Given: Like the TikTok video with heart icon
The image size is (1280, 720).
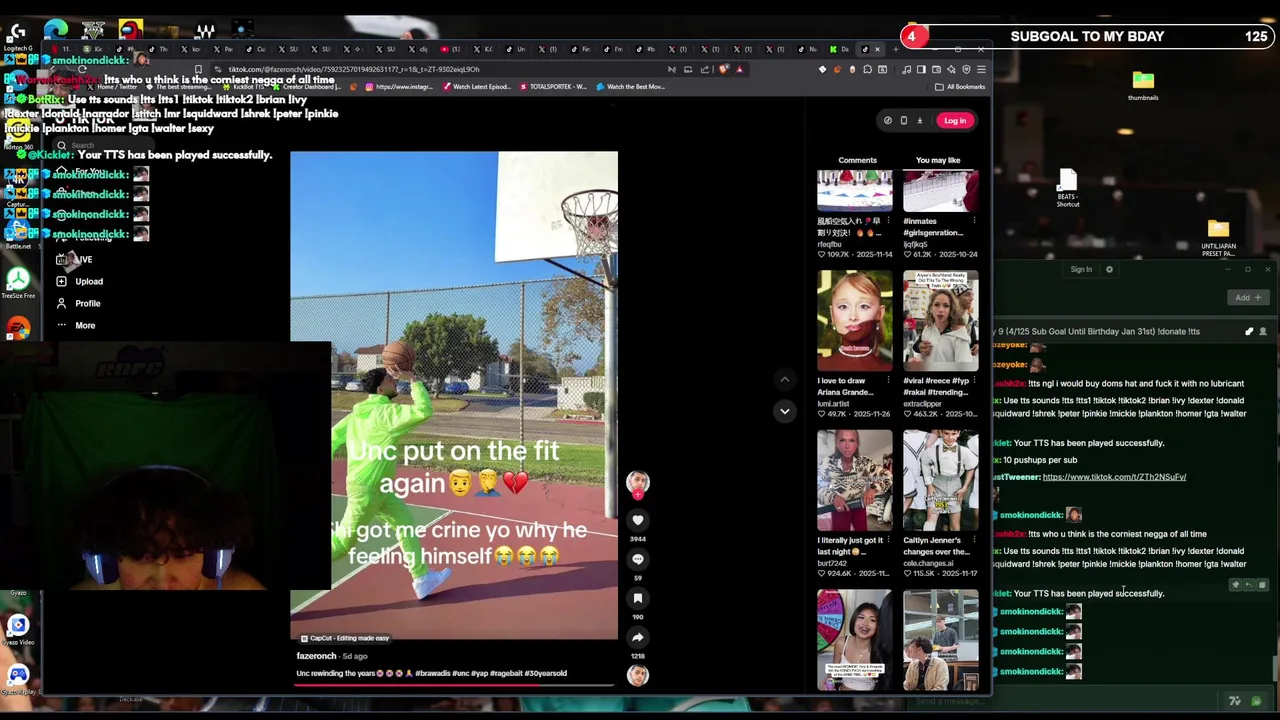Looking at the screenshot, I should (x=637, y=520).
